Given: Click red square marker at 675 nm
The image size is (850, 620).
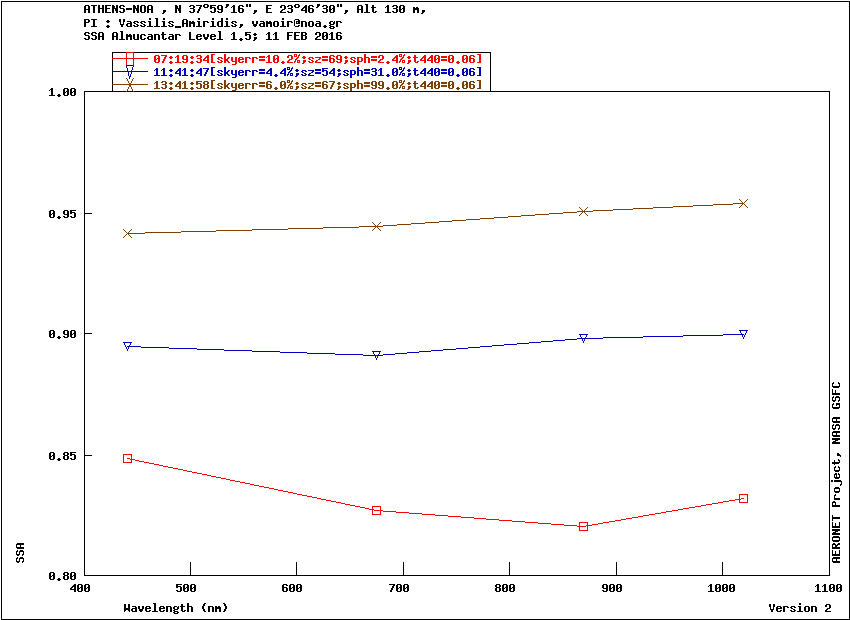Looking at the screenshot, I should 377,511.
